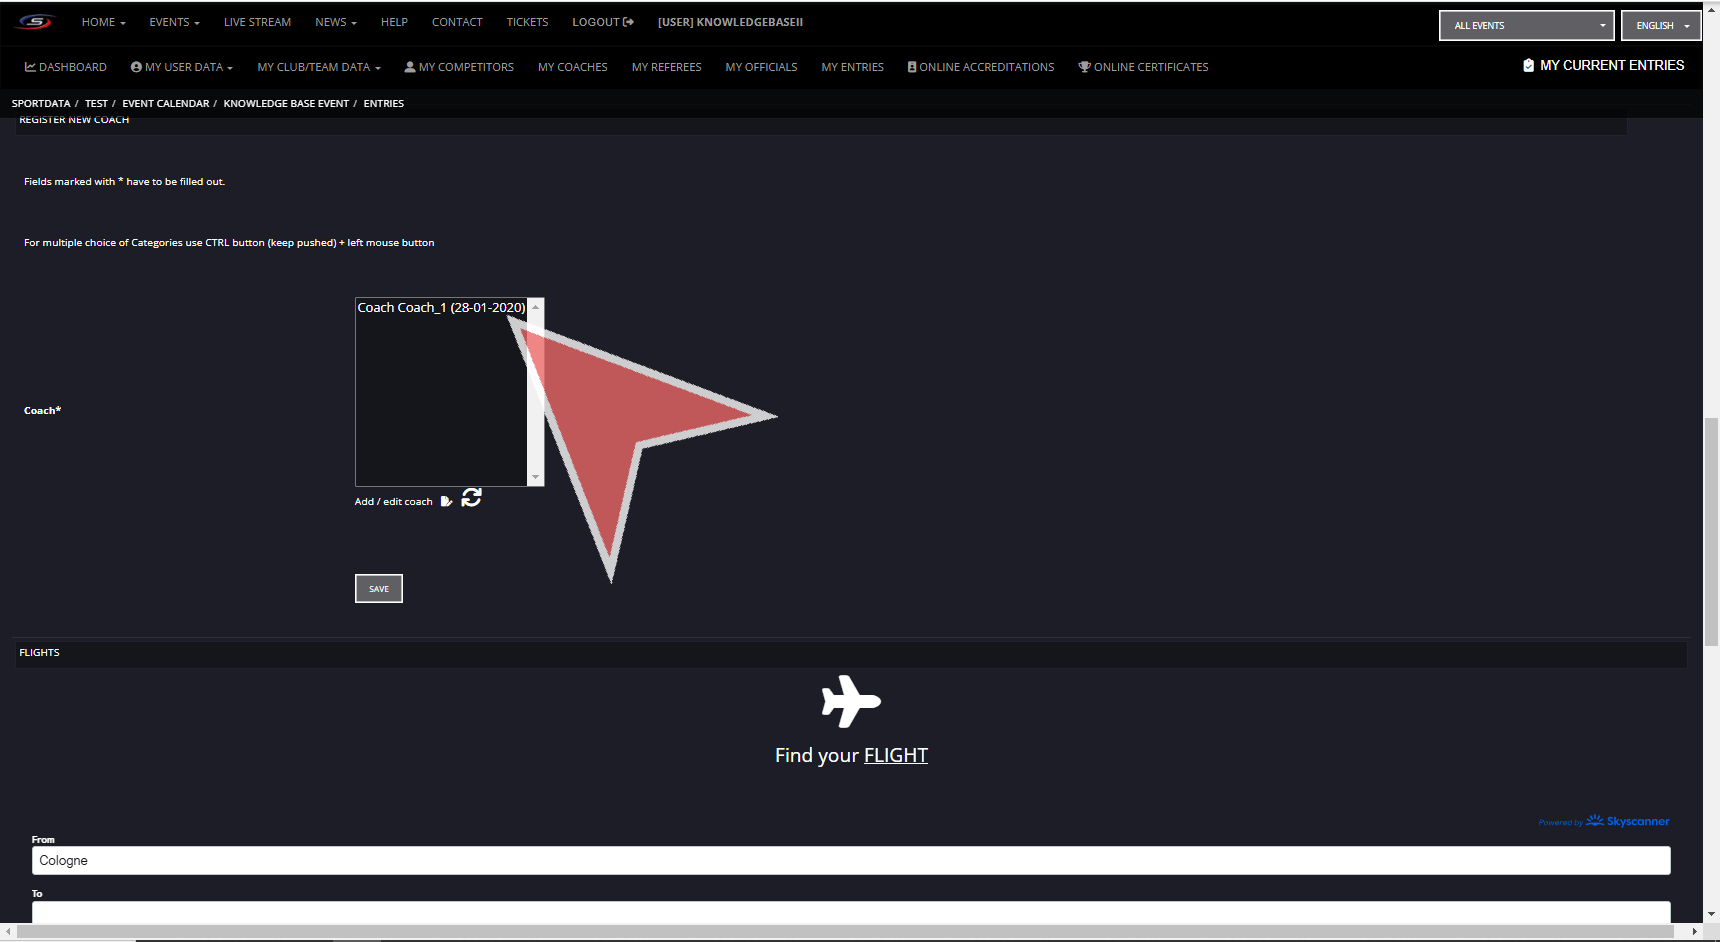Click Event Calendar in breadcrumb
The image size is (1721, 942).
tap(166, 104)
